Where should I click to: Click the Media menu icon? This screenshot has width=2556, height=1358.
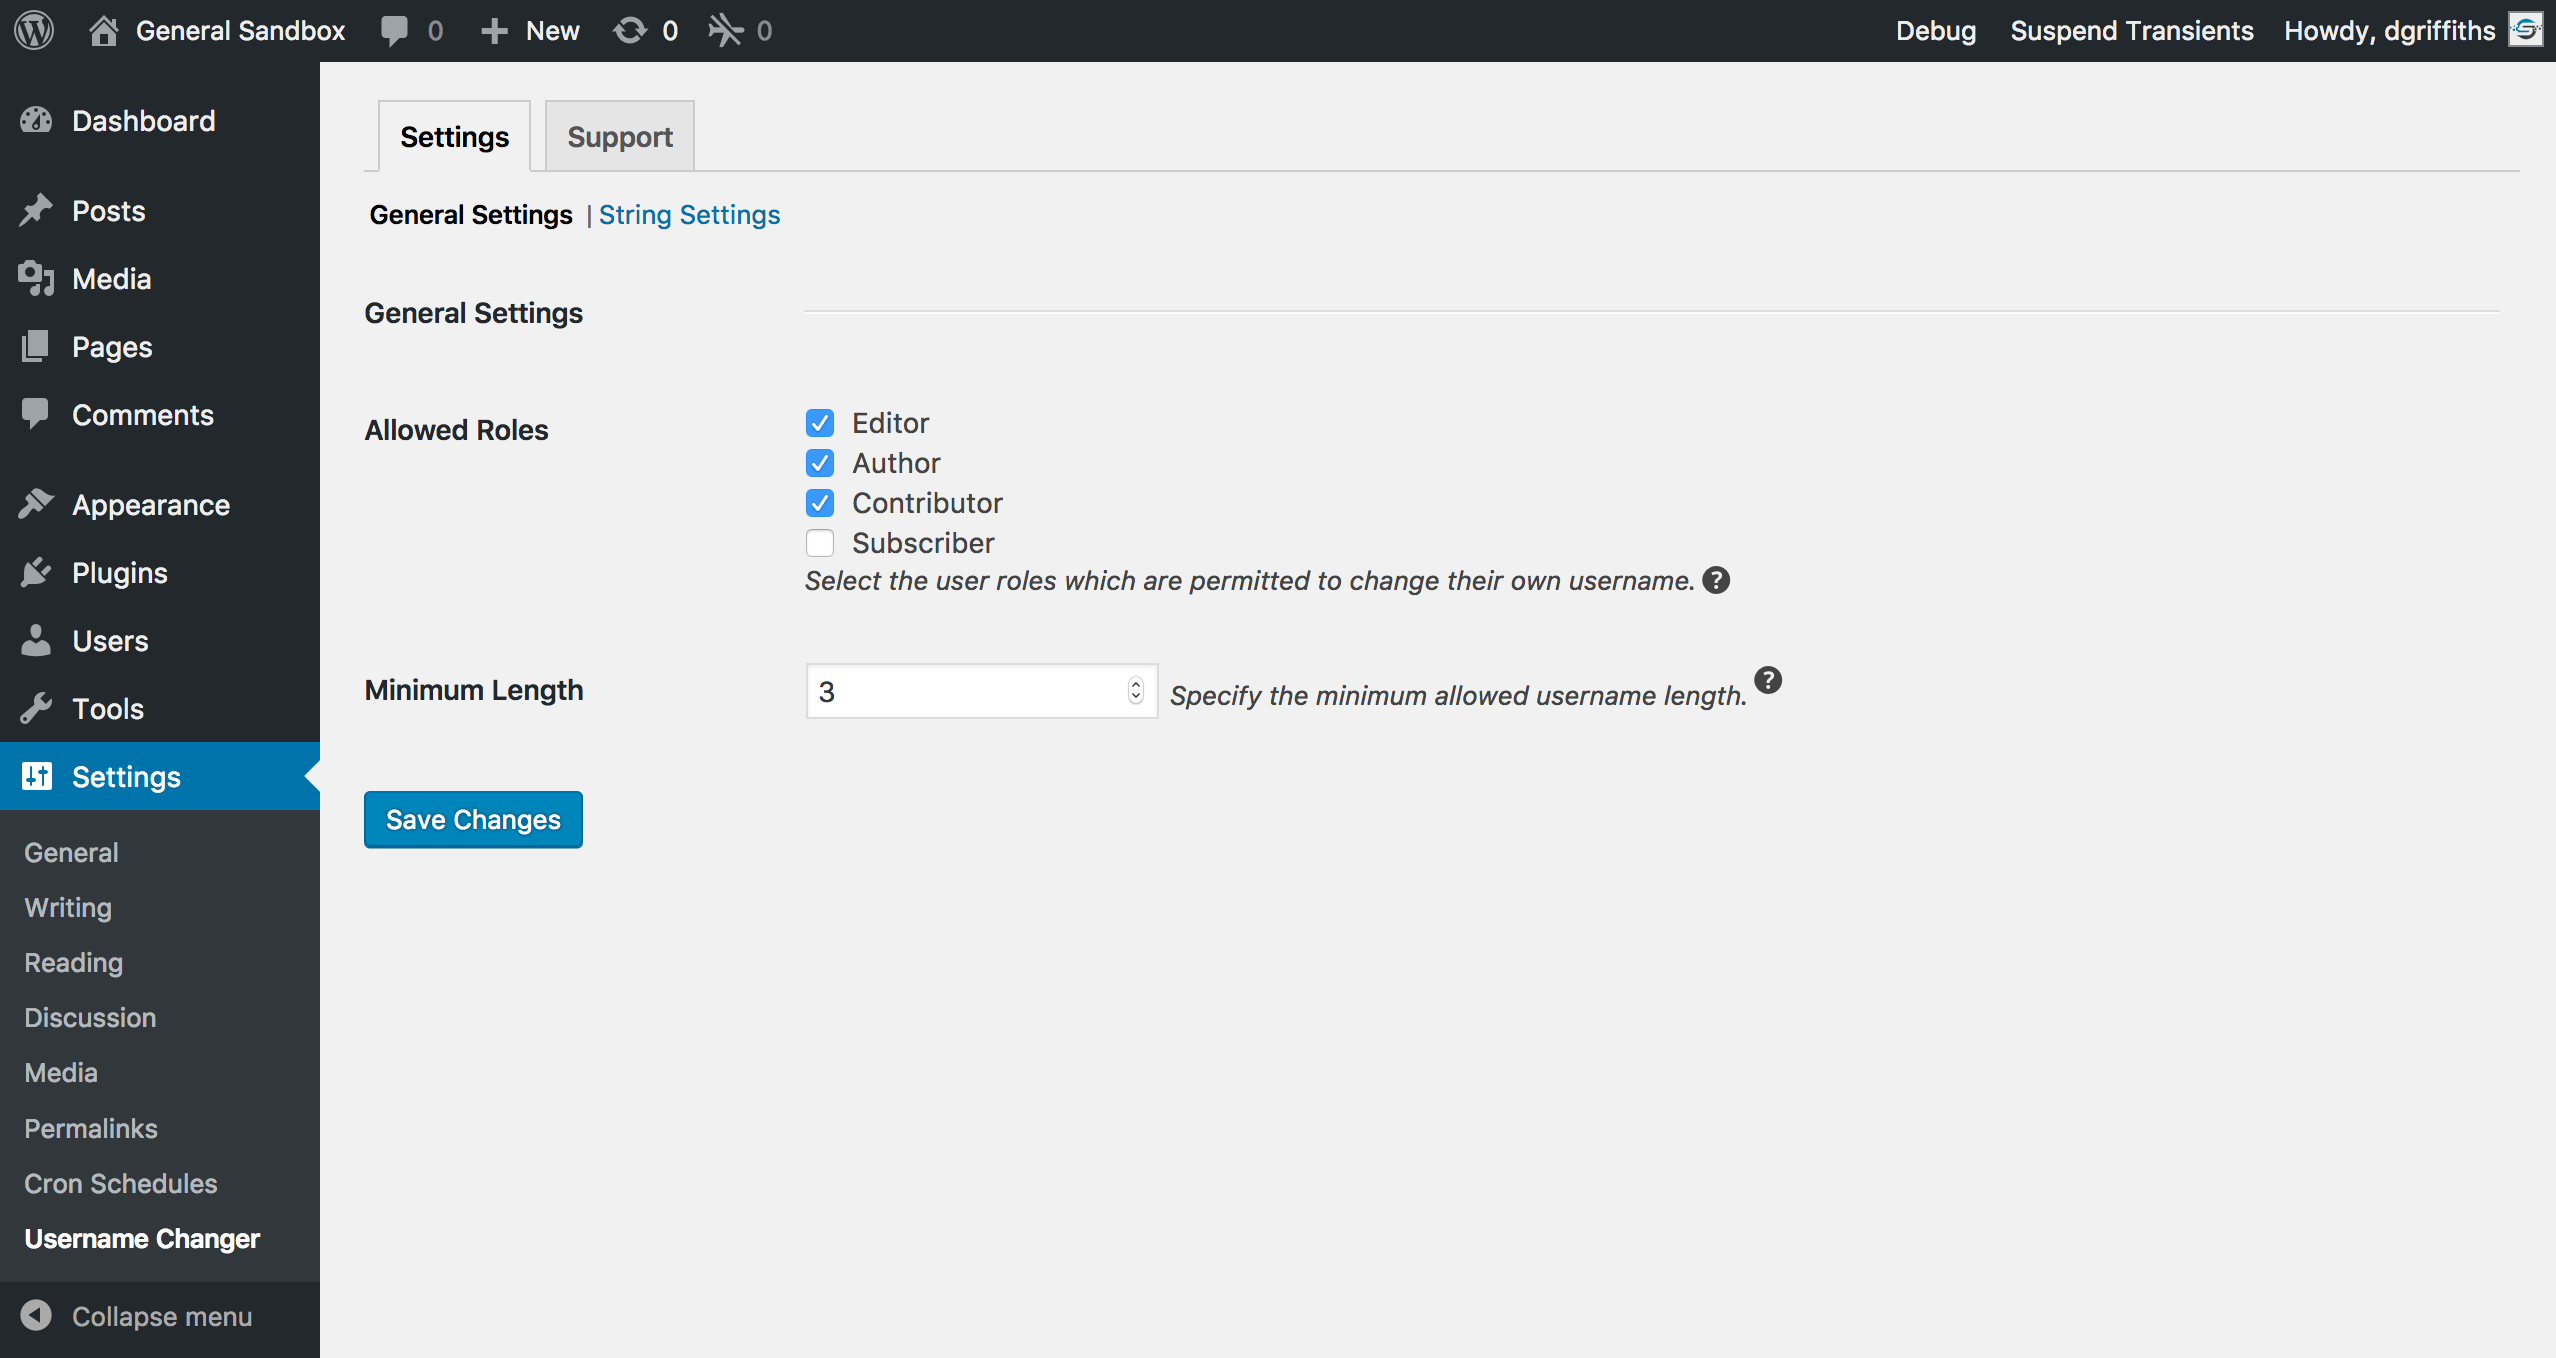37,277
